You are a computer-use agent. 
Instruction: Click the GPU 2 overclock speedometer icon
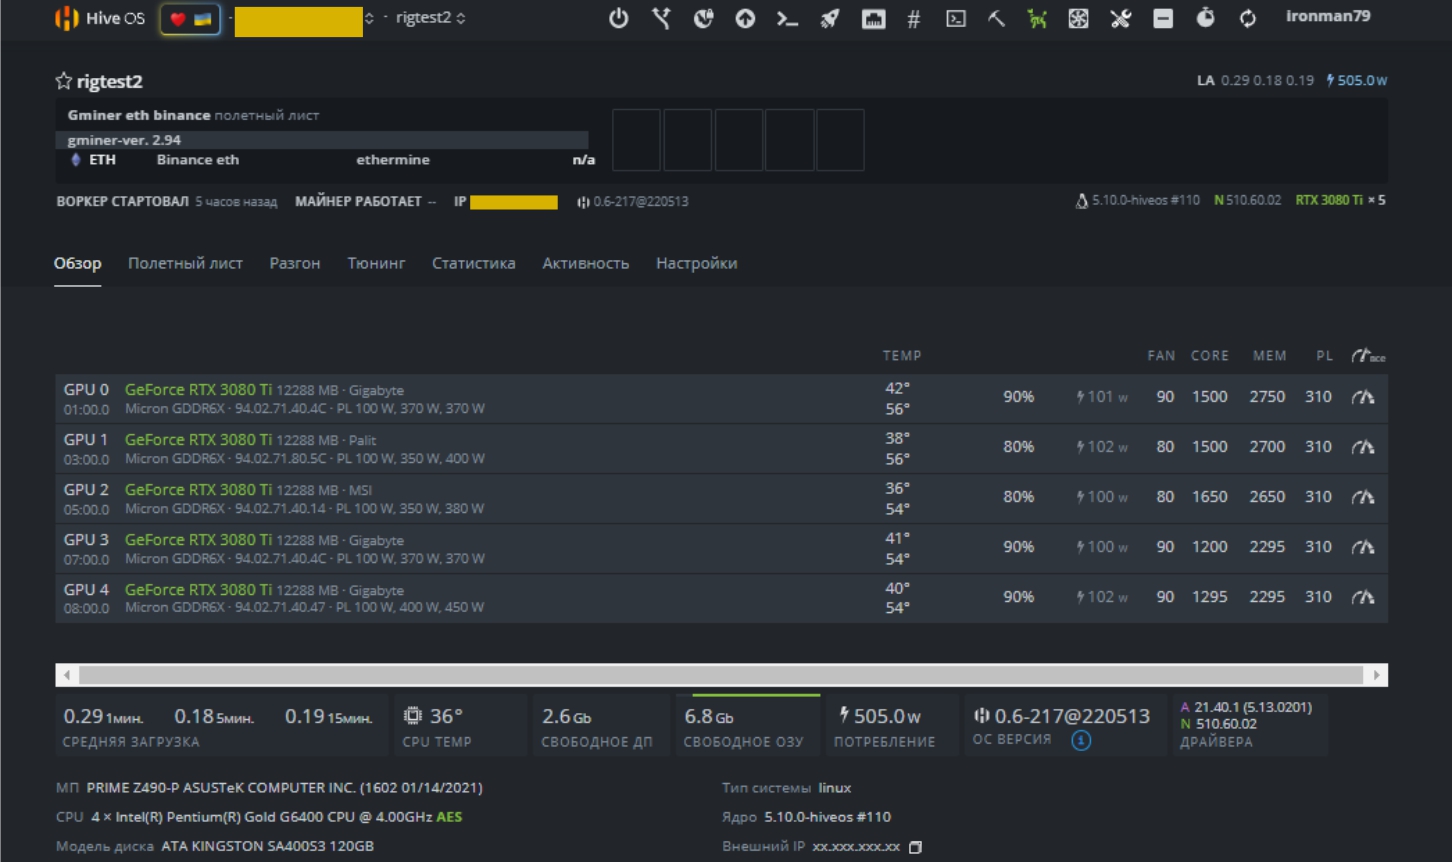click(1363, 497)
